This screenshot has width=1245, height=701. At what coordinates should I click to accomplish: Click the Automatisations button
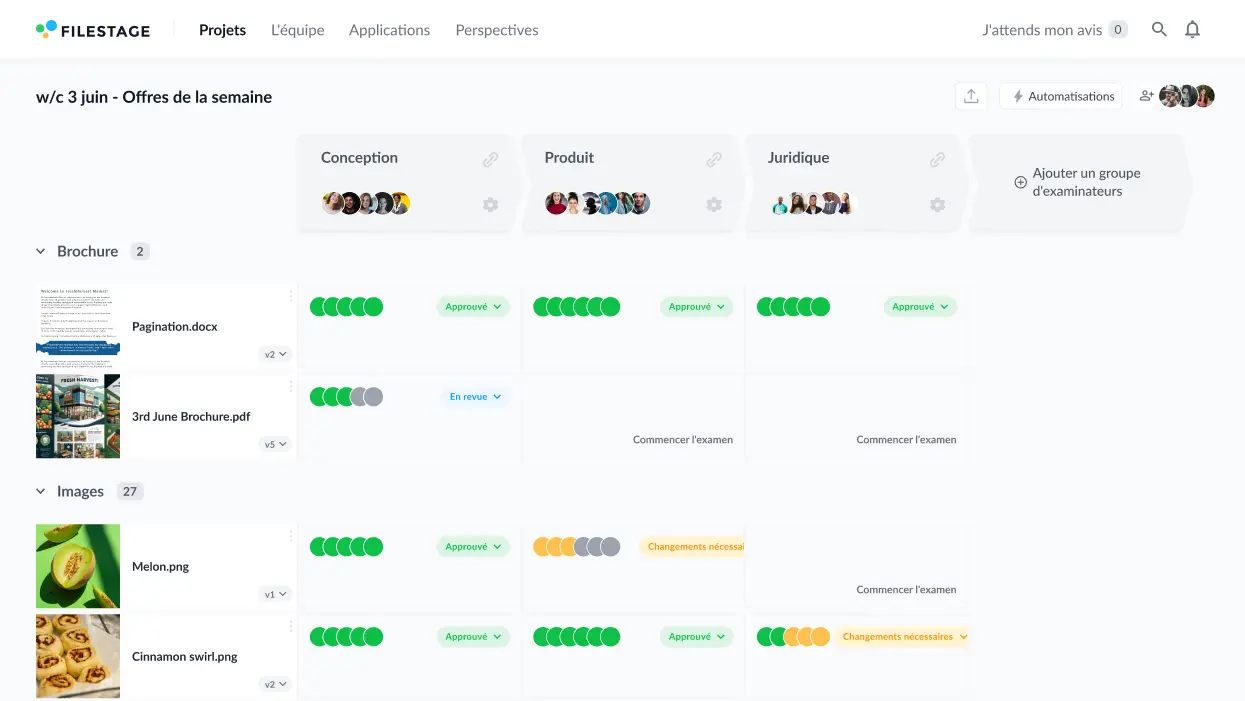[x=1060, y=95]
